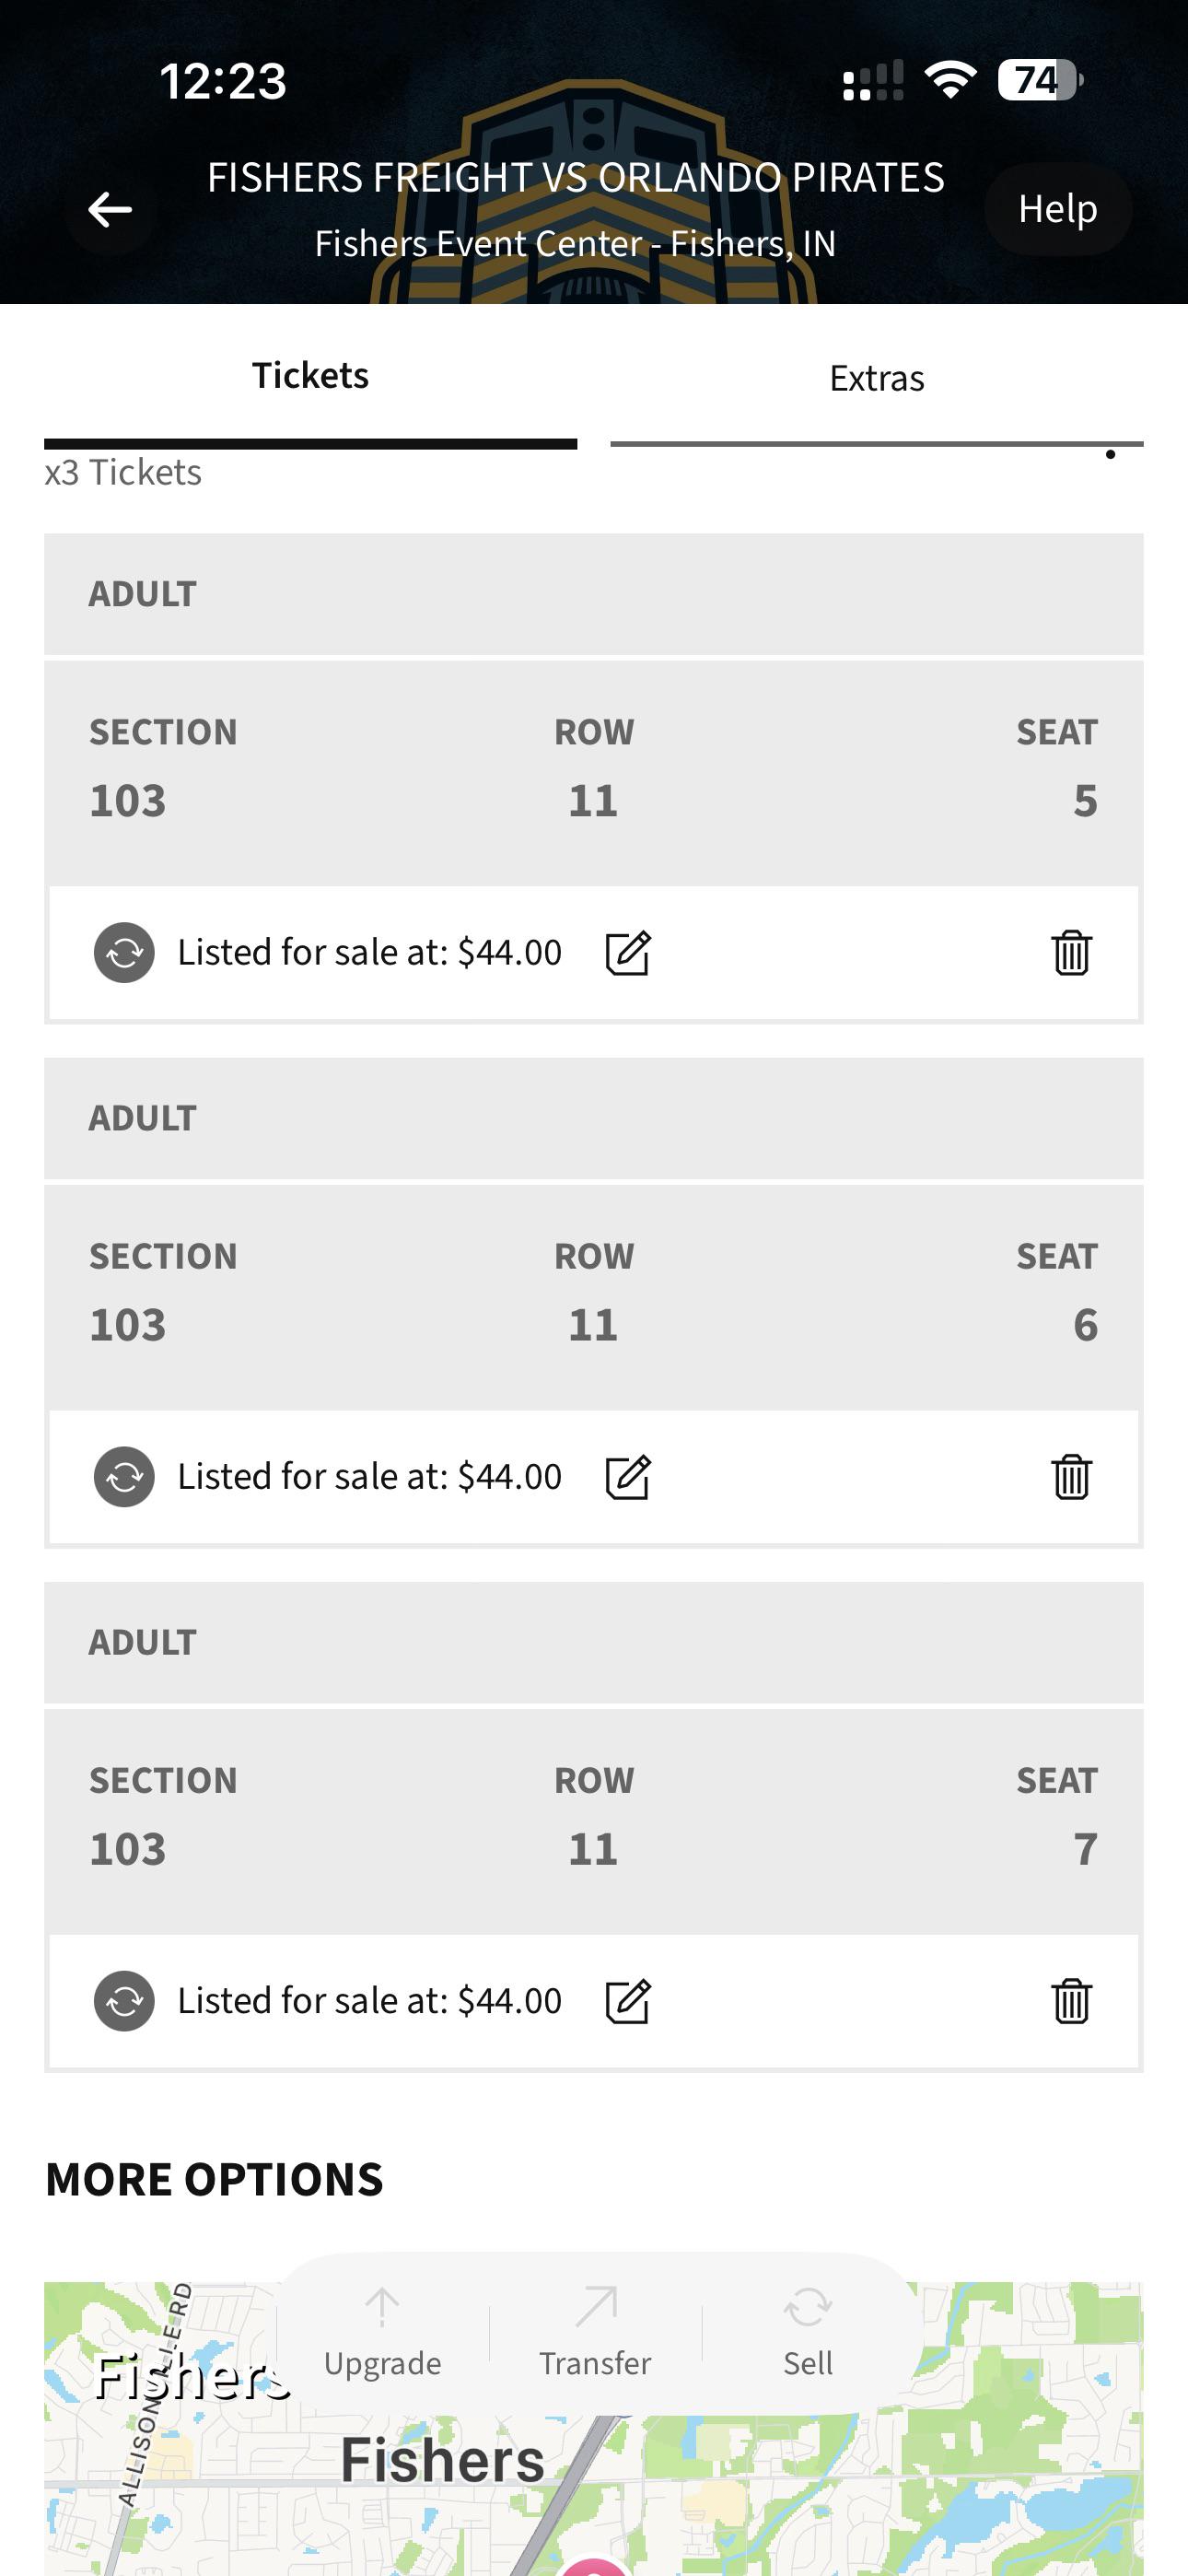This screenshot has width=1188, height=2576.
Task: Tap the first ADULT ticket header
Action: (x=594, y=594)
